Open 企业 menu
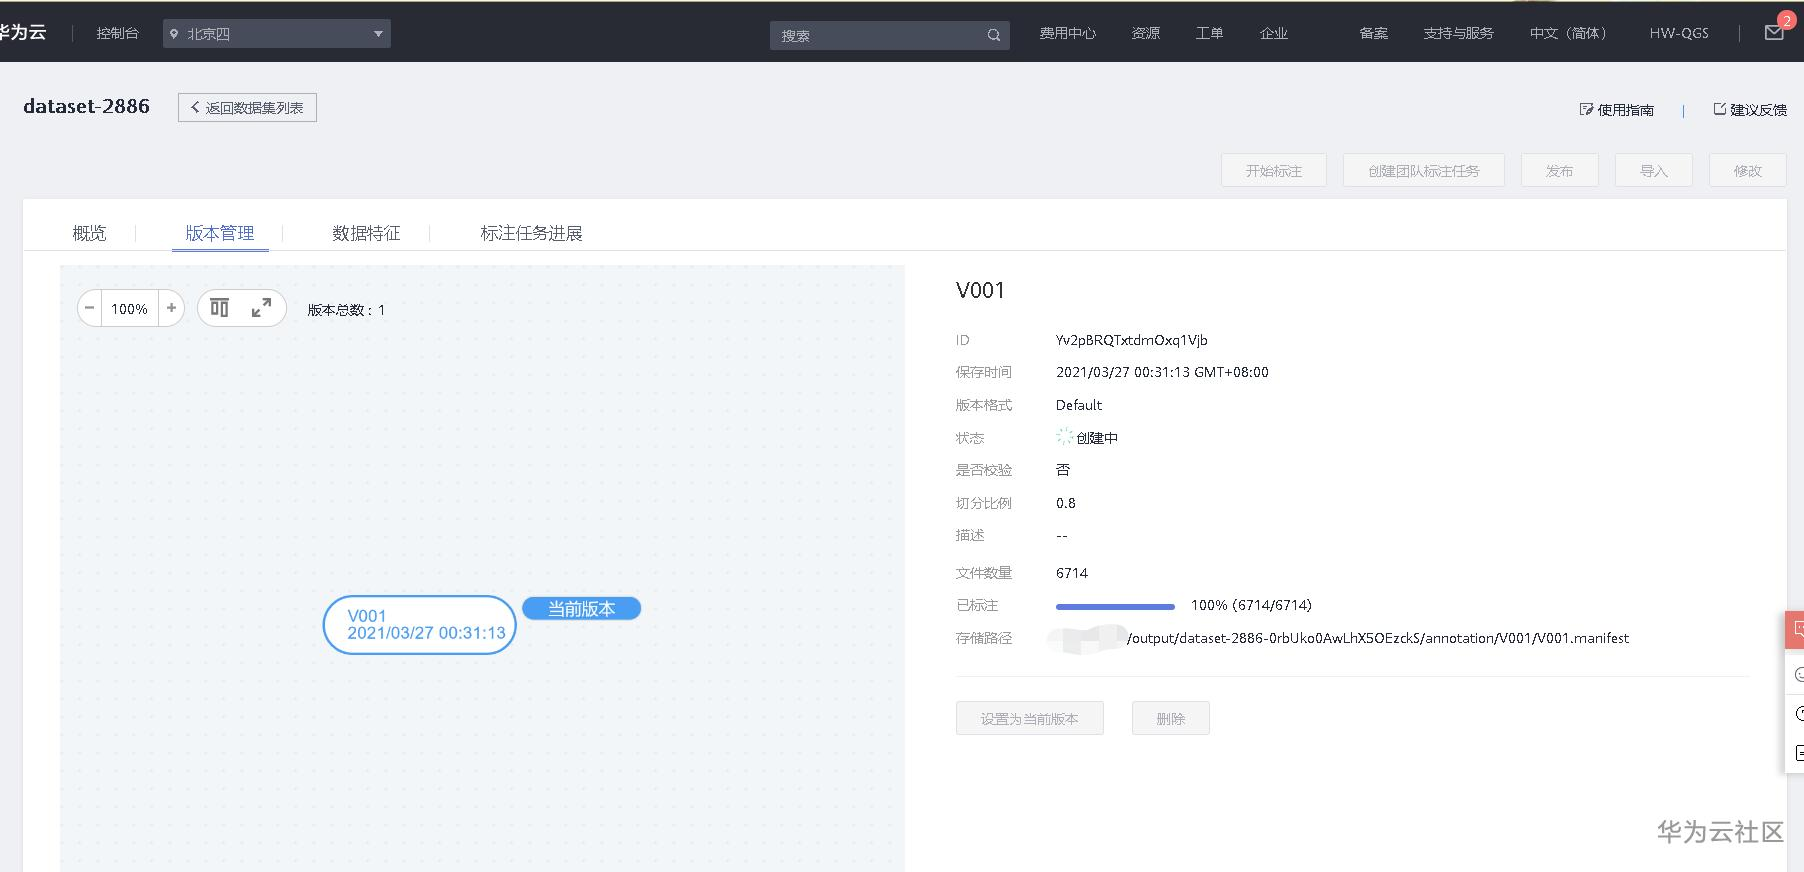This screenshot has height=872, width=1804. coord(1273,33)
